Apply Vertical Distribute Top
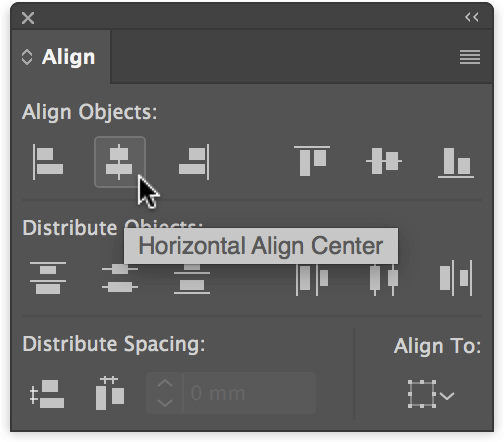 [48, 278]
